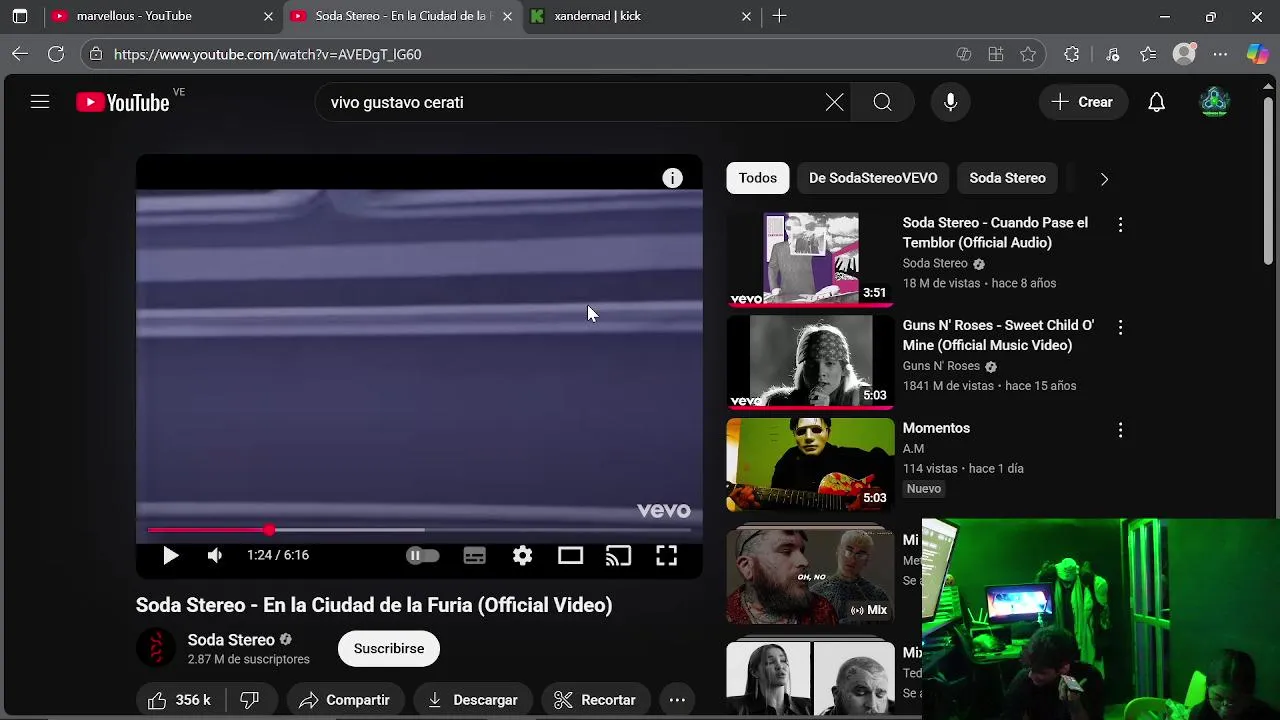Mute the video volume

(215, 555)
